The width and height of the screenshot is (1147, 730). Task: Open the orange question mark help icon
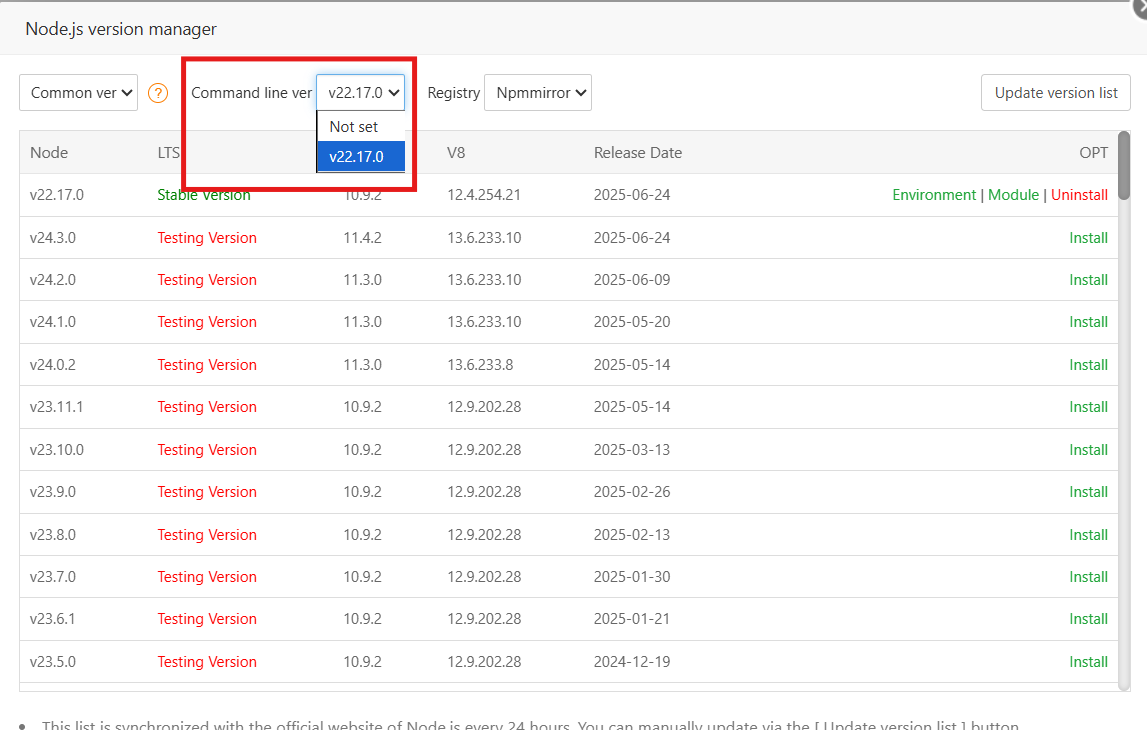[158, 92]
